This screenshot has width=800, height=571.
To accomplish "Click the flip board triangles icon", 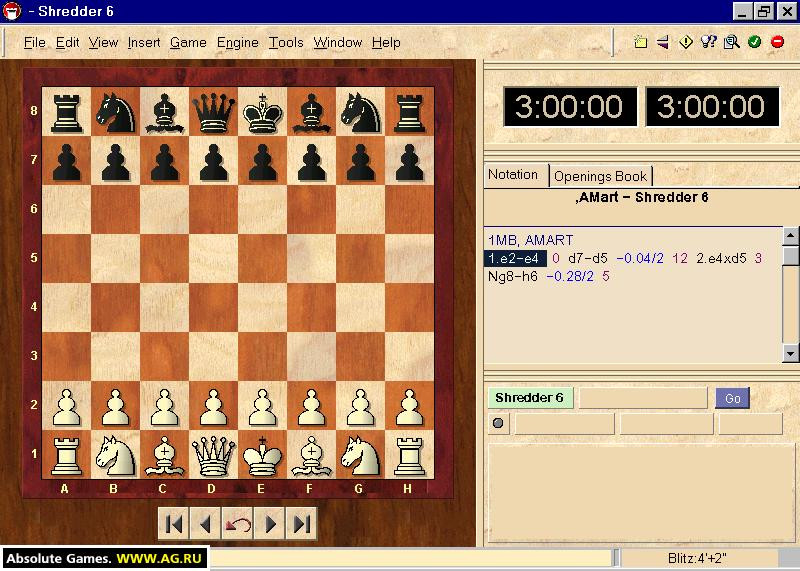I will tap(663, 42).
